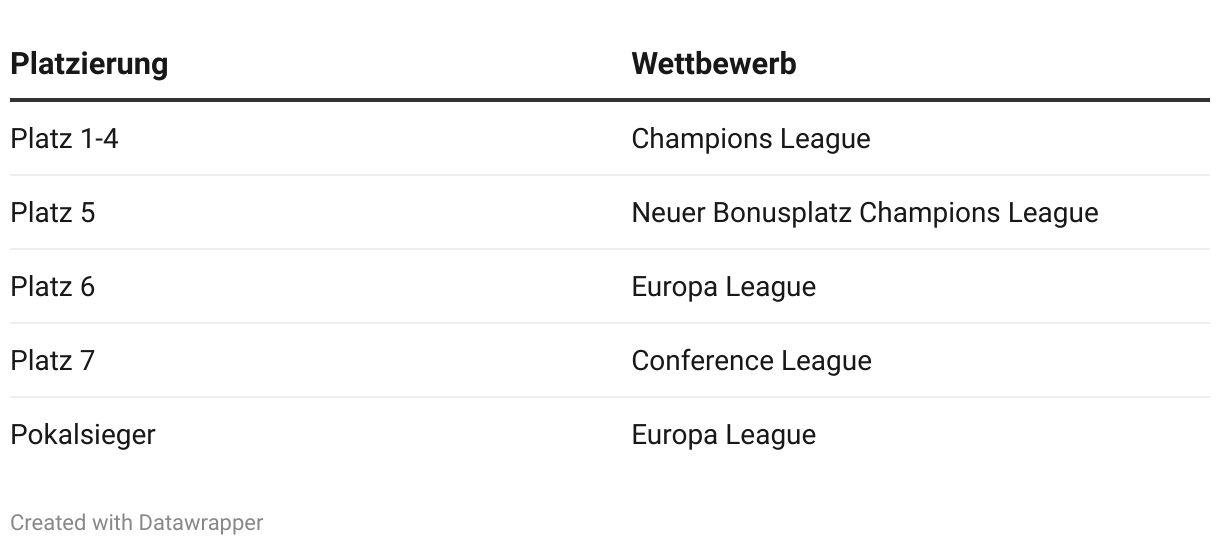Viewport: 1220px width, 546px height.
Task: Select the Conference League cell
Action: point(751,361)
